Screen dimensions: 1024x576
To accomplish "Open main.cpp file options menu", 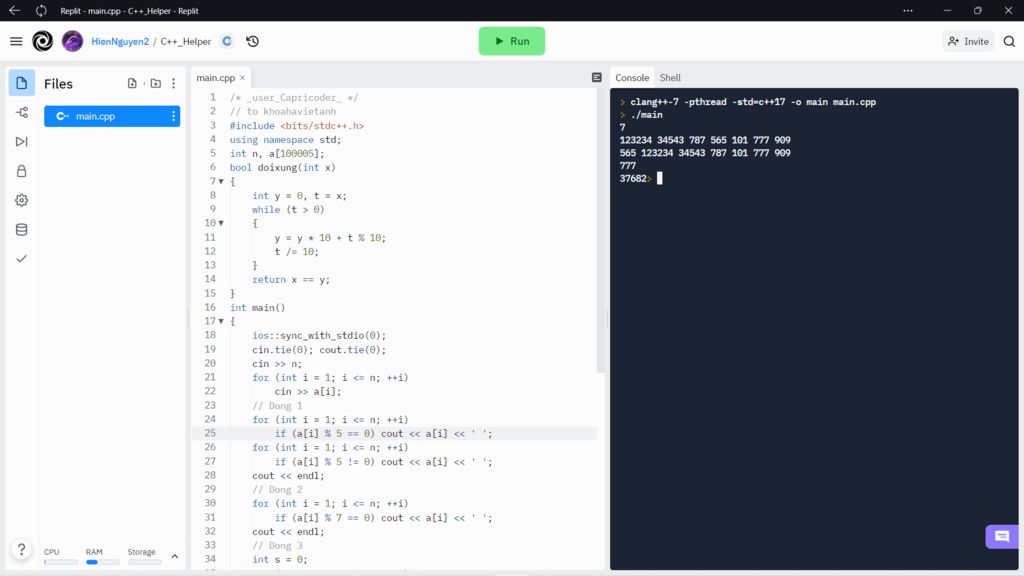I will (173, 116).
